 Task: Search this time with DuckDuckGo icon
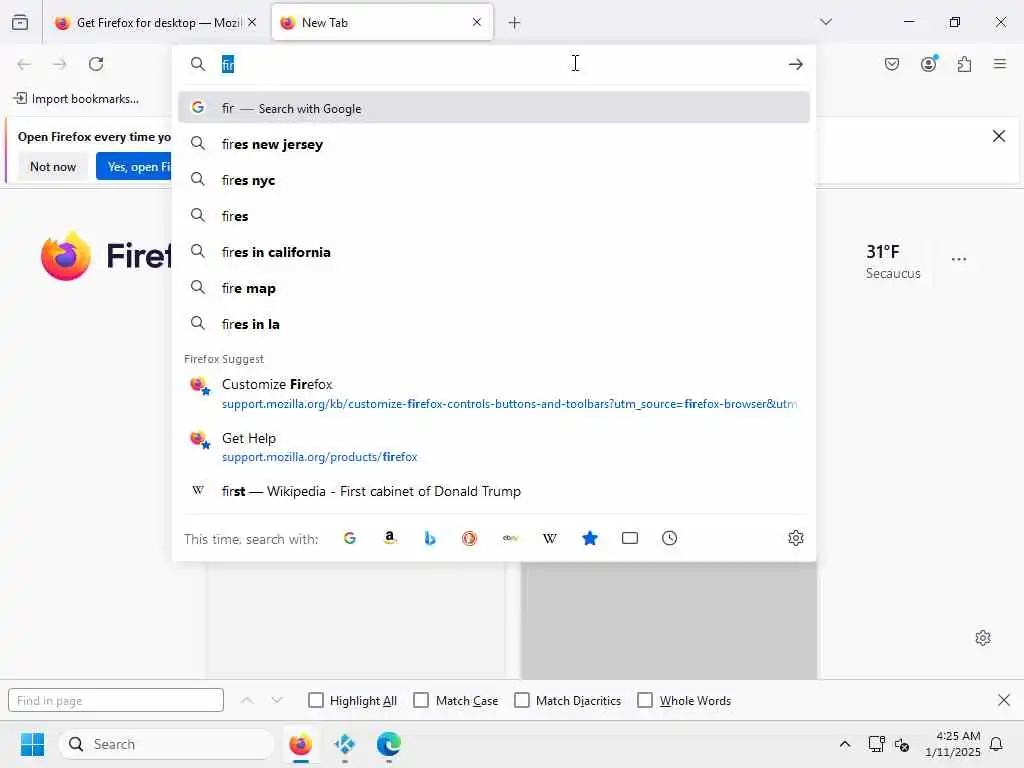pyautogui.click(x=470, y=538)
